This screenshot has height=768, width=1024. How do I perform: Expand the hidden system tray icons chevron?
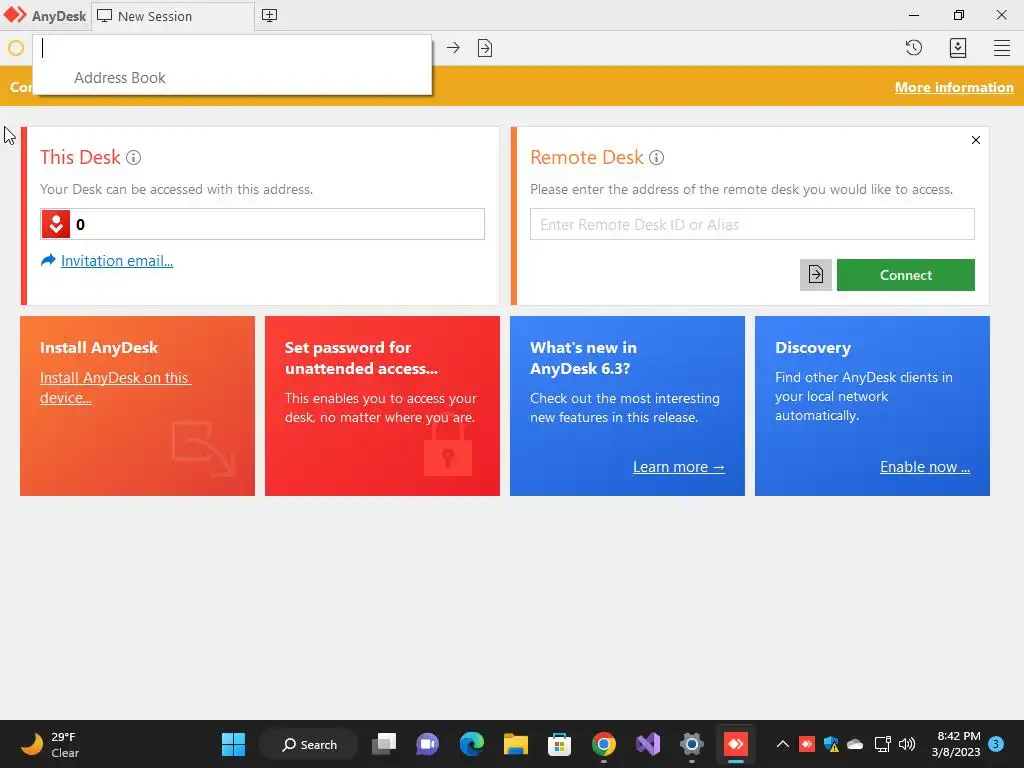pos(782,744)
